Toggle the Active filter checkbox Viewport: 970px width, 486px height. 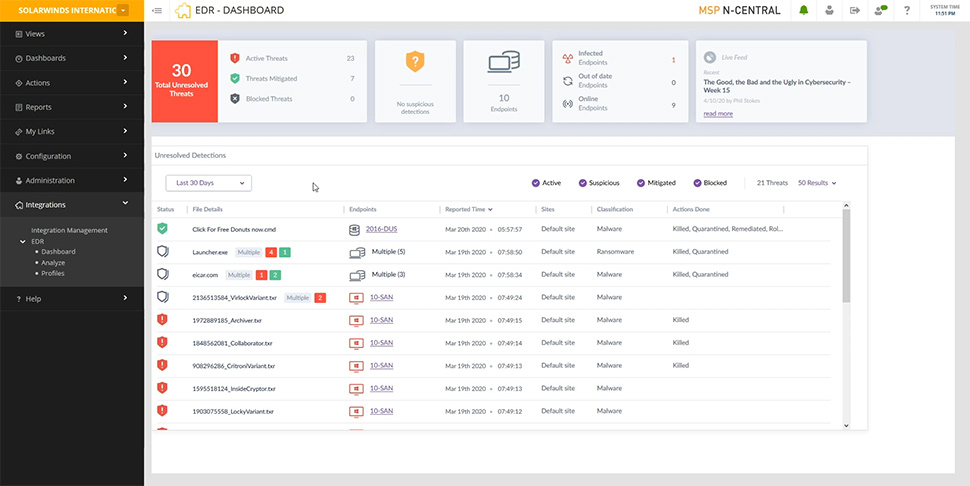(x=536, y=183)
